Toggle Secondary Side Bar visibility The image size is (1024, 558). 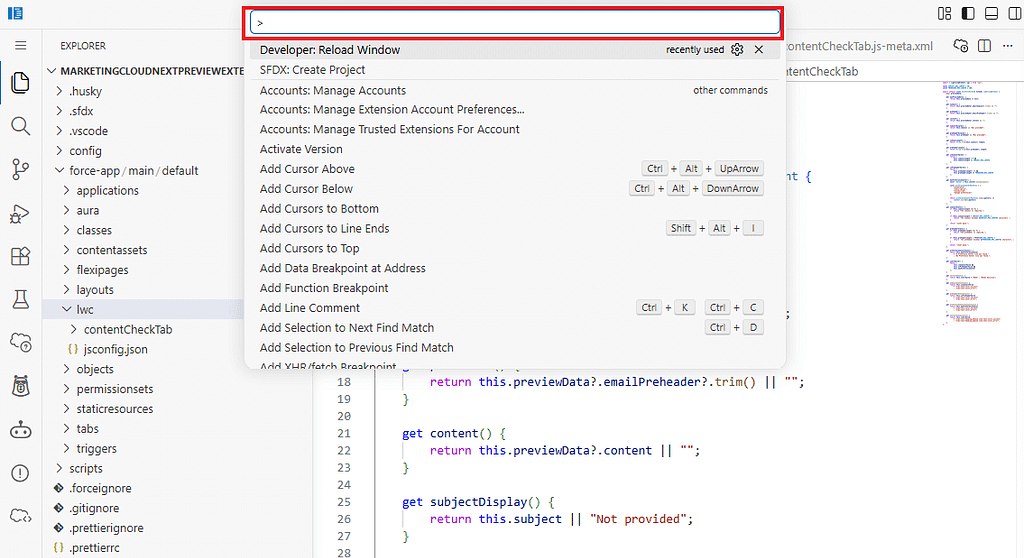(1014, 13)
